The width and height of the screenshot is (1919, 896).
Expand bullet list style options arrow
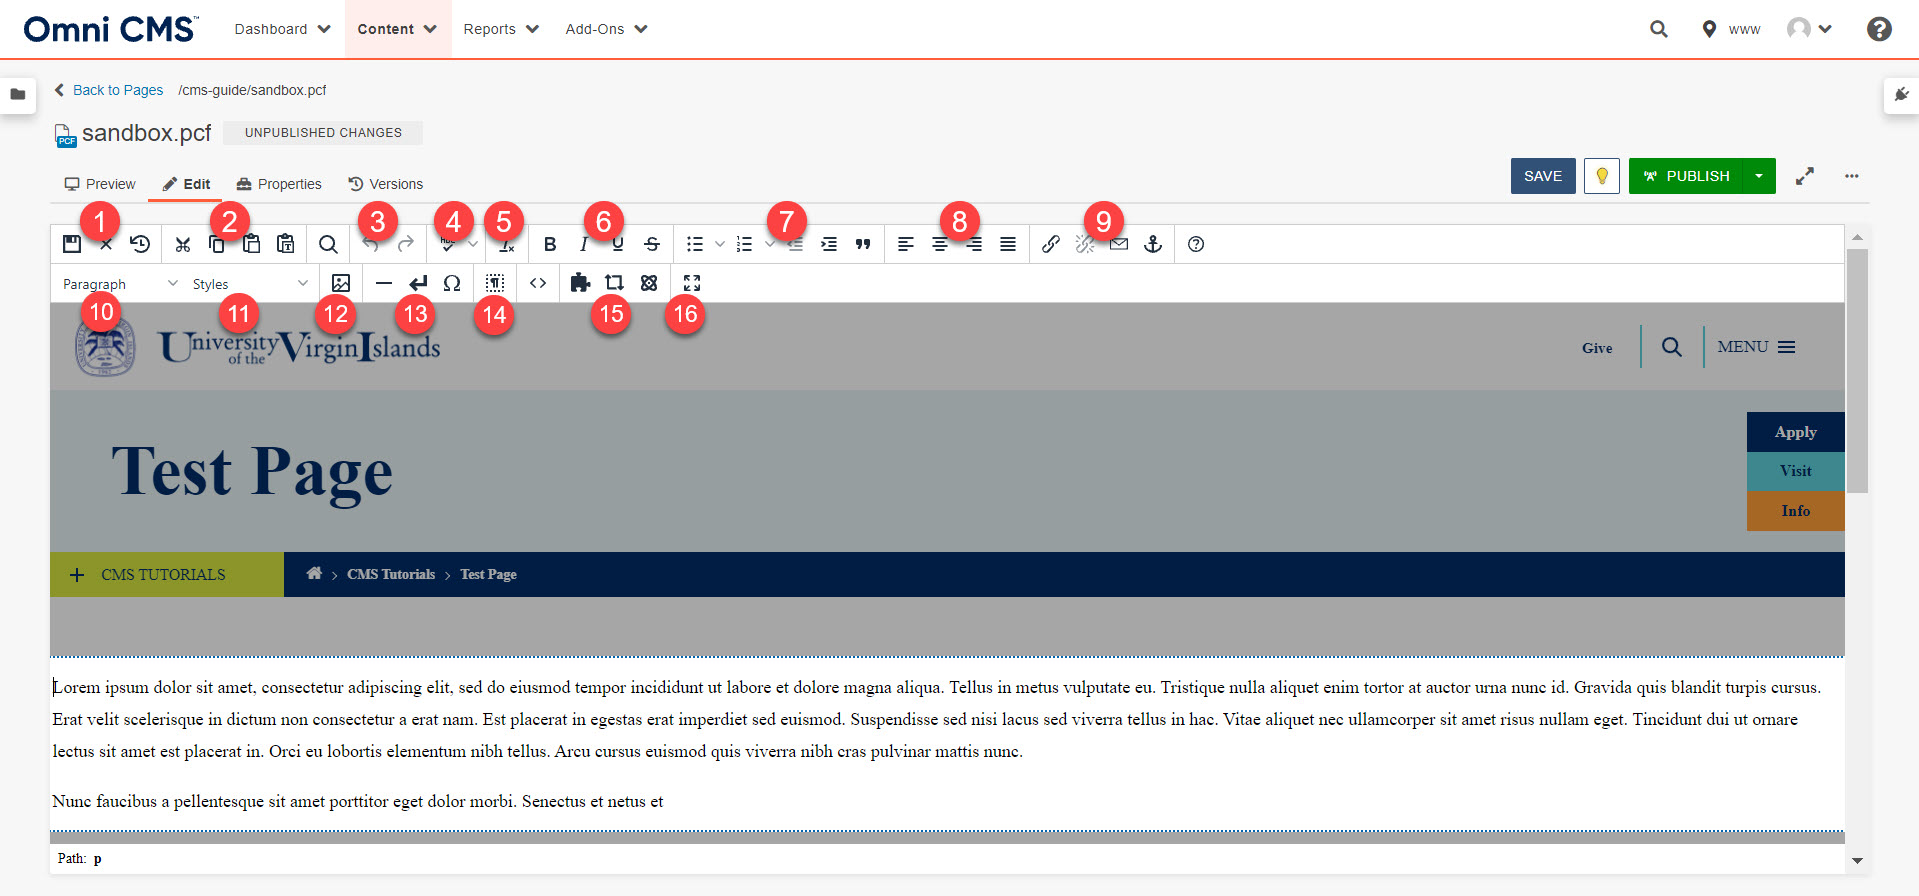point(720,244)
